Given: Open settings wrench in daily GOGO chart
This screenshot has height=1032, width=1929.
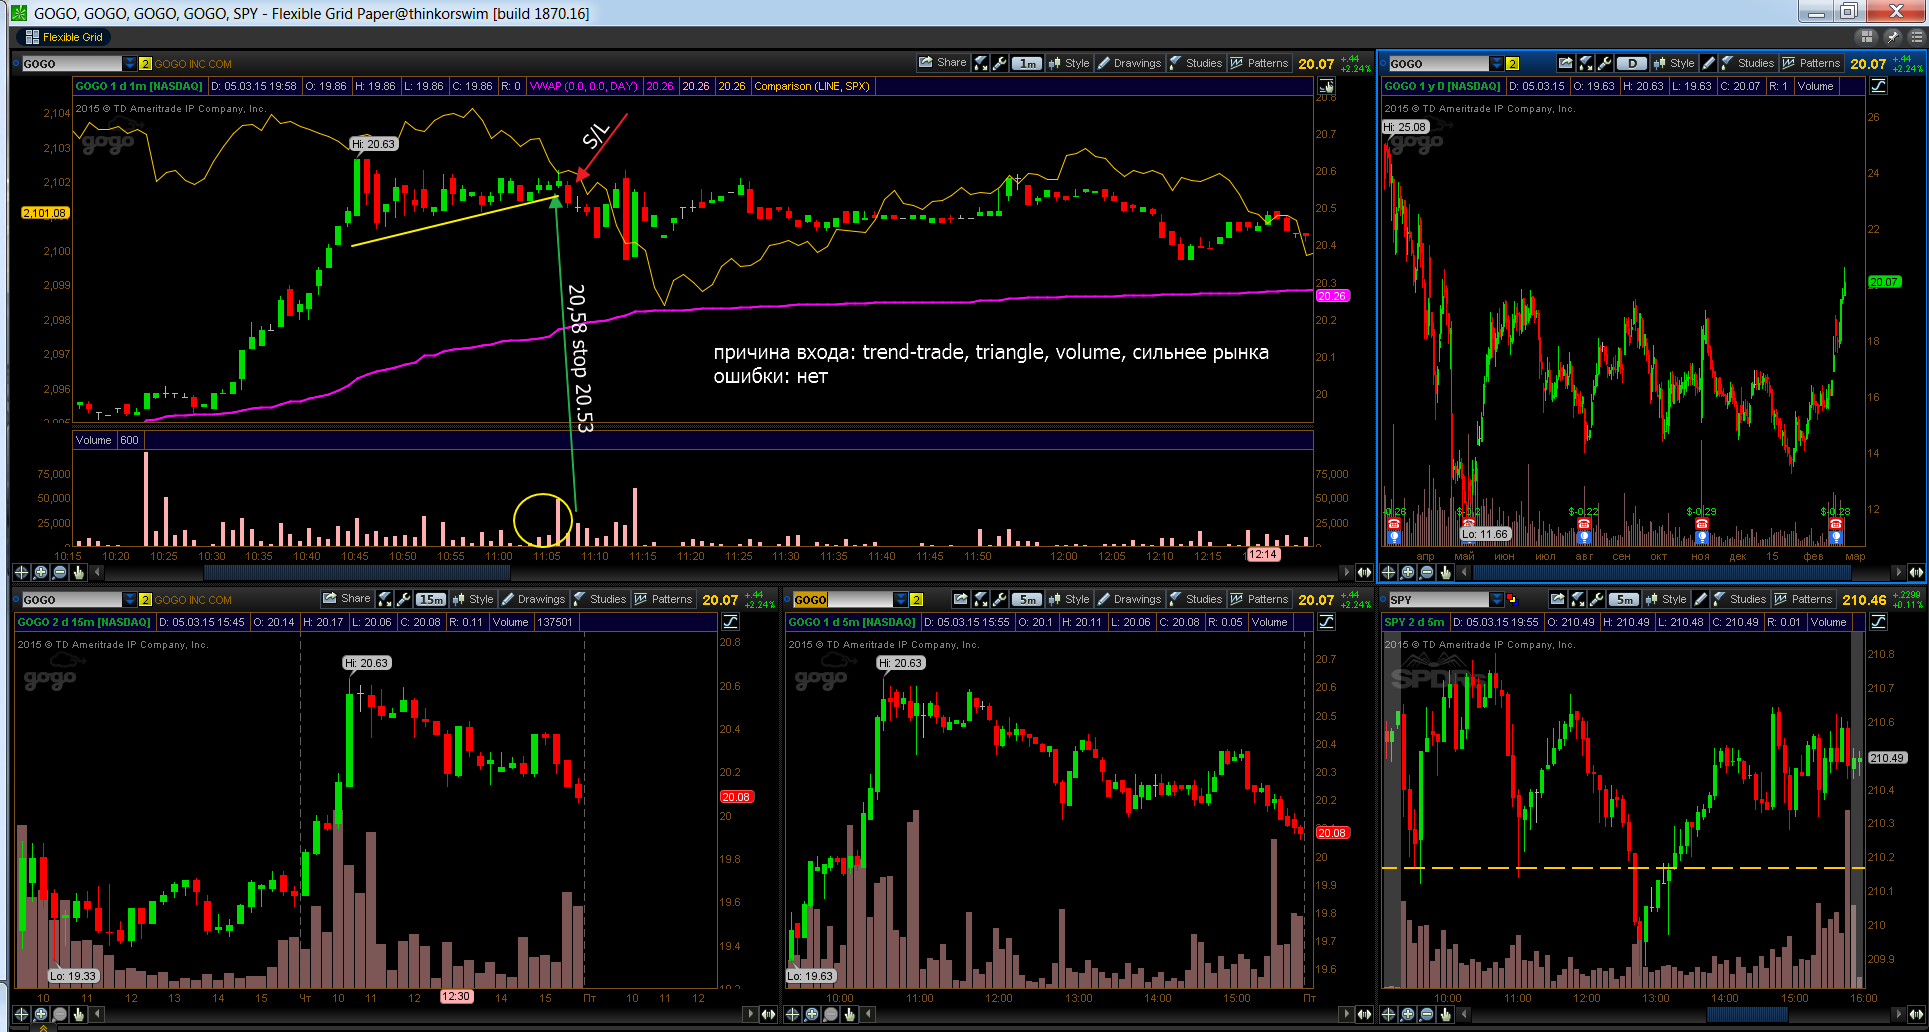Looking at the screenshot, I should pos(1604,63).
